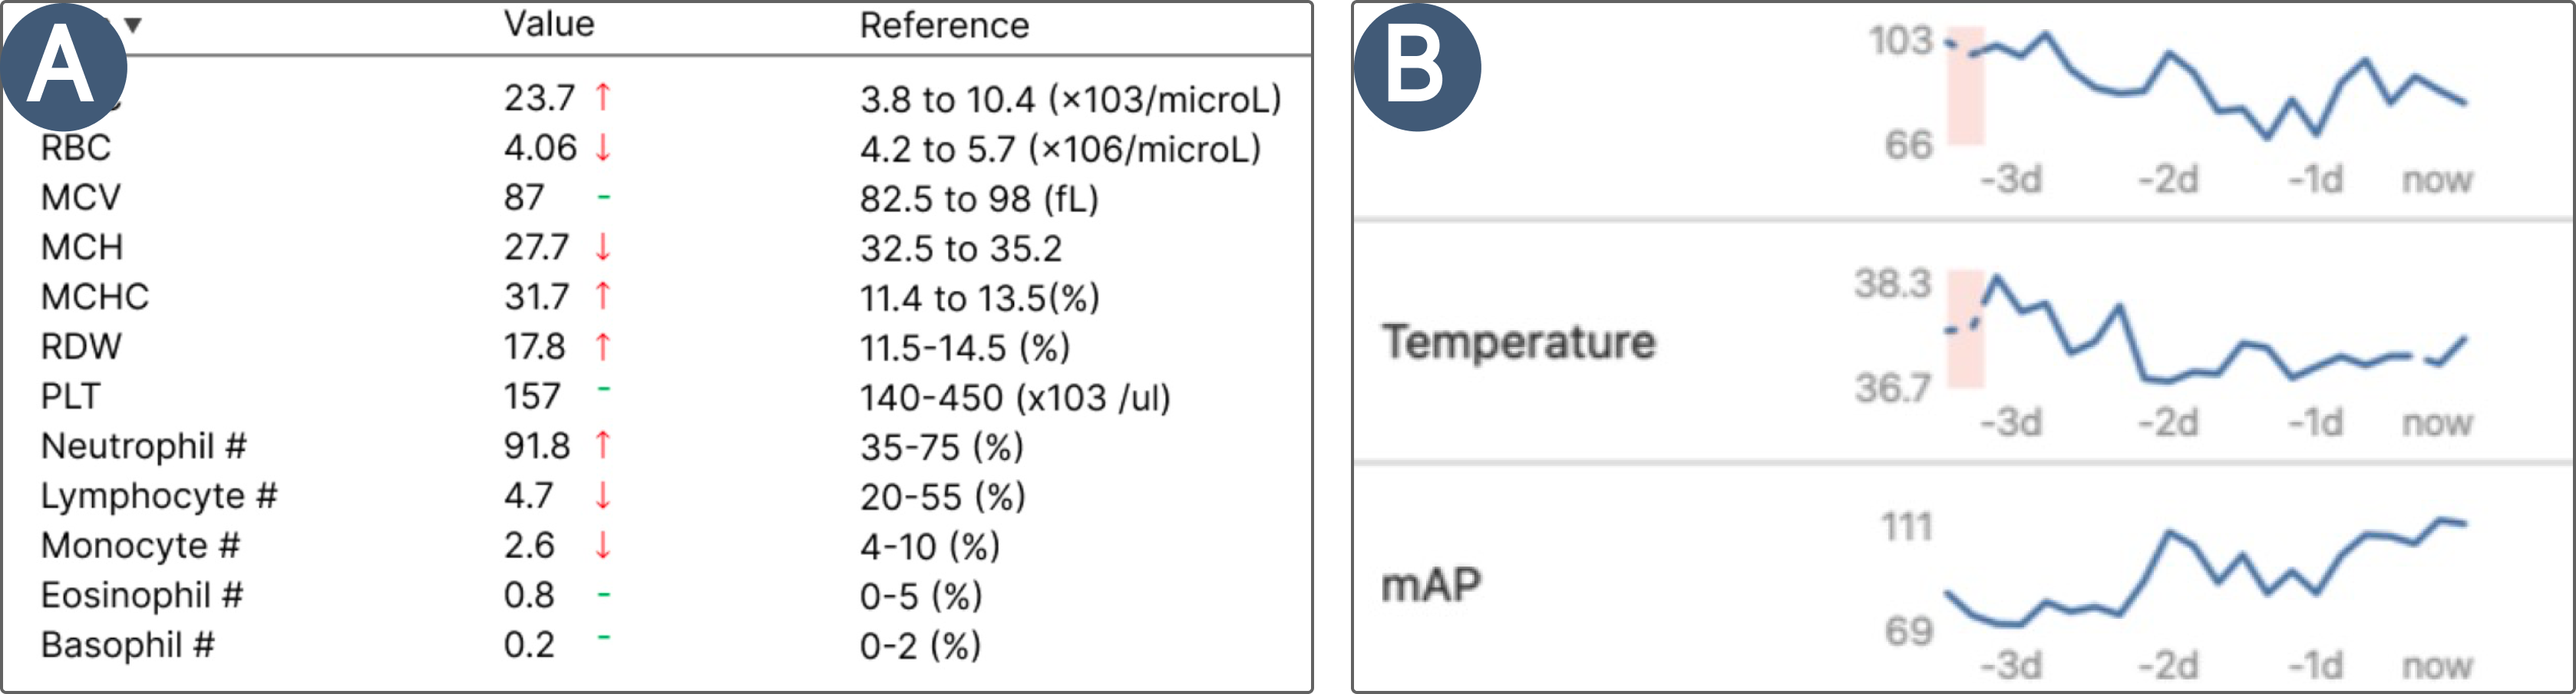Click the red up arrow beside Neutrophil 91.8

coord(603,445)
